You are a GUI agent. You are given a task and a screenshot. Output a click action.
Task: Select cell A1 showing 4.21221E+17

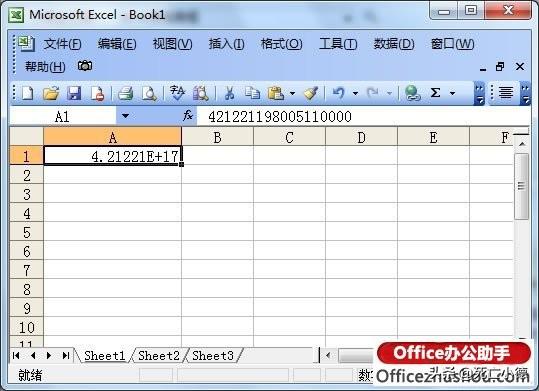pos(113,156)
